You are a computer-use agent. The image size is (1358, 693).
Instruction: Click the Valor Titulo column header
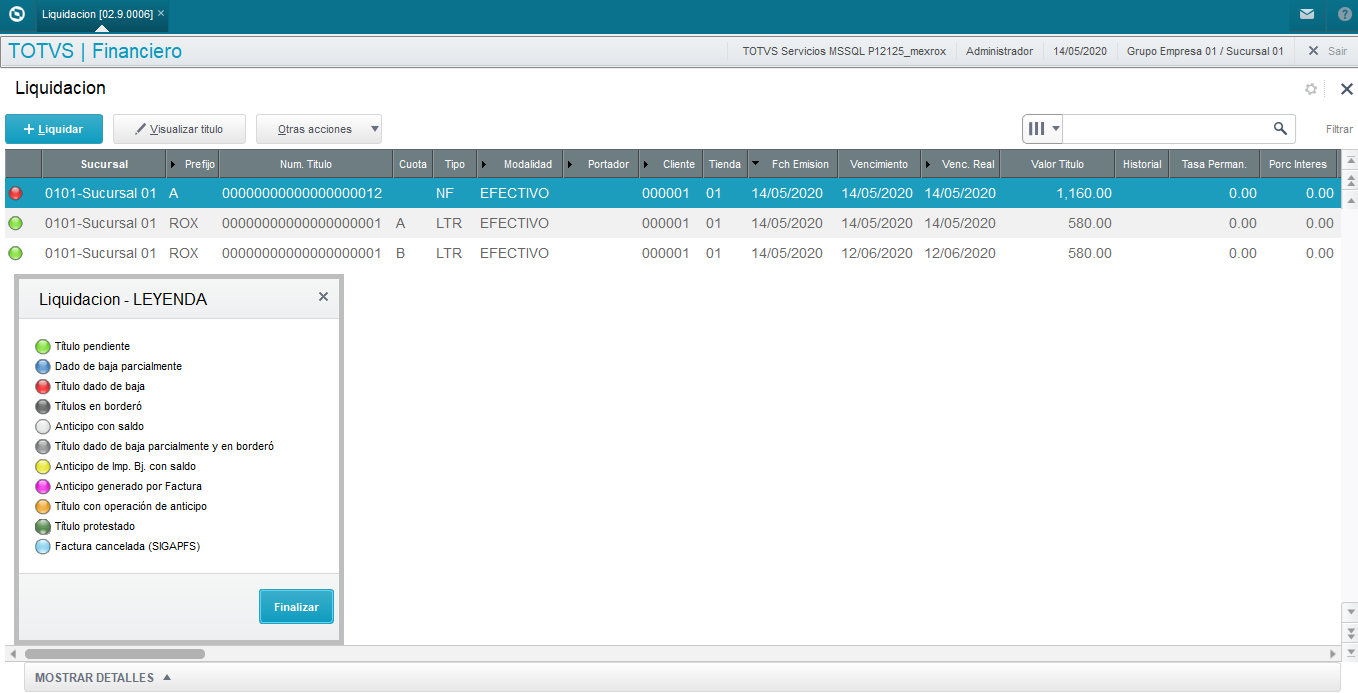pos(1057,164)
